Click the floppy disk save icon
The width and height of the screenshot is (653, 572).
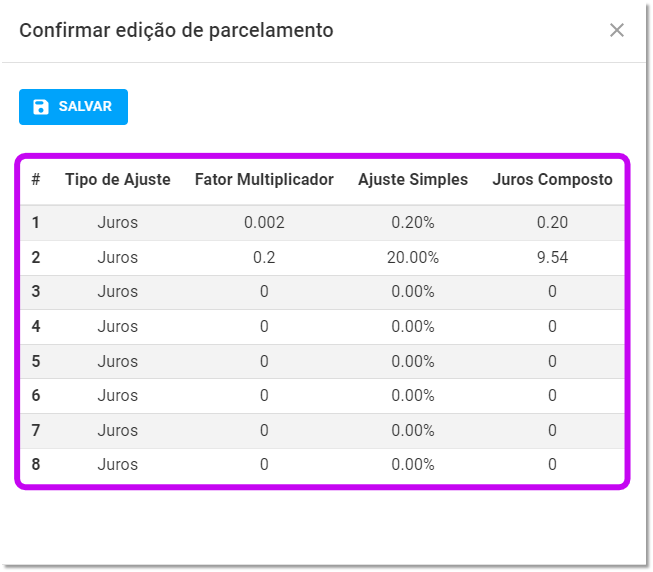coord(41,107)
